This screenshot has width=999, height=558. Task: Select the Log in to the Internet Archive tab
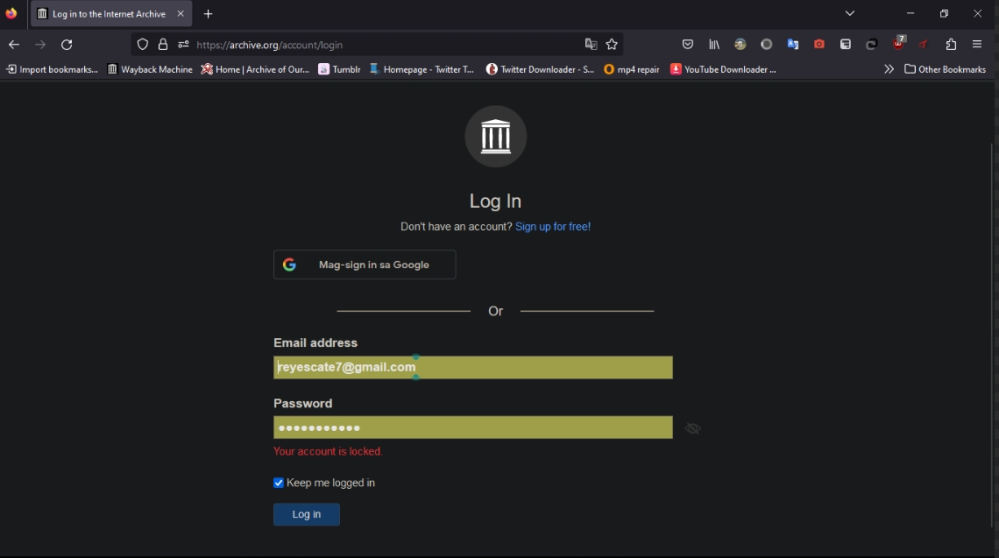[x=108, y=14]
